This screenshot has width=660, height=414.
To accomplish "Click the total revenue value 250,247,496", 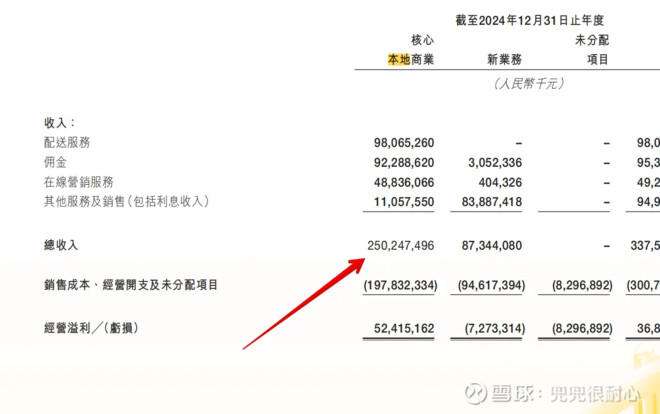I will (x=400, y=246).
